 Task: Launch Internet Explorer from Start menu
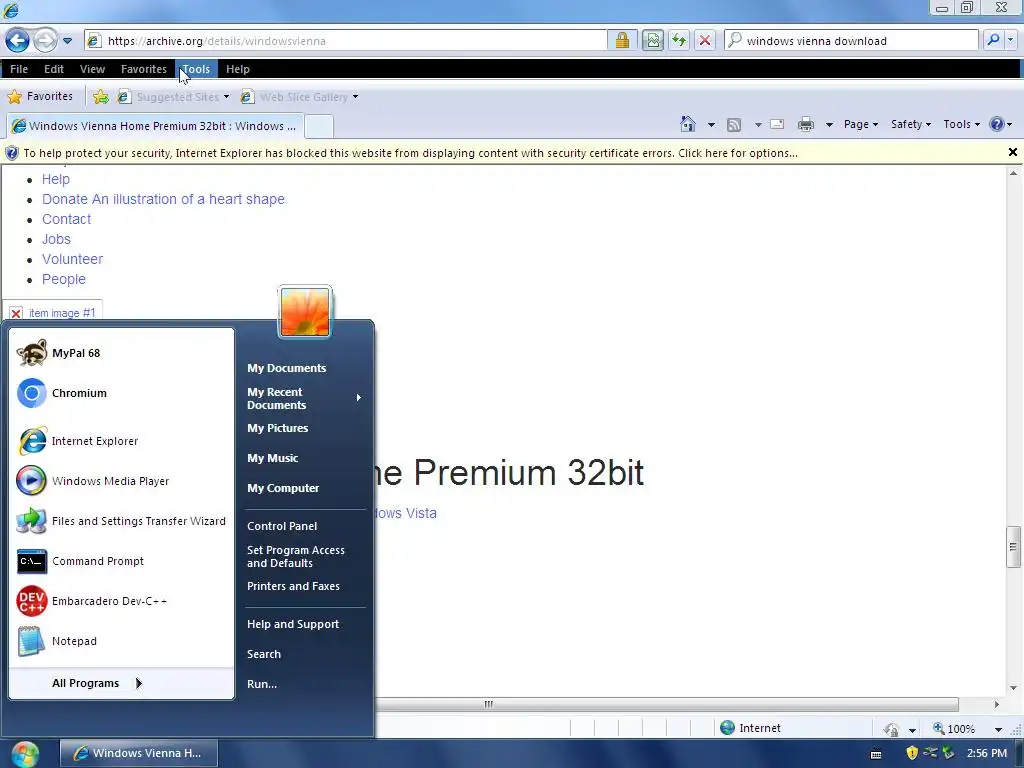121,441
